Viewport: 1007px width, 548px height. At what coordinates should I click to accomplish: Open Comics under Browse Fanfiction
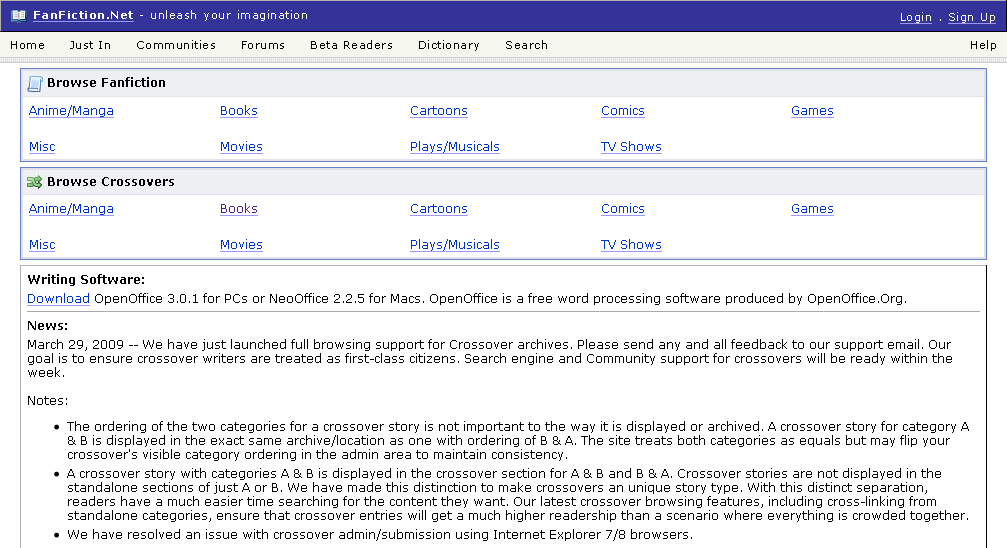622,110
